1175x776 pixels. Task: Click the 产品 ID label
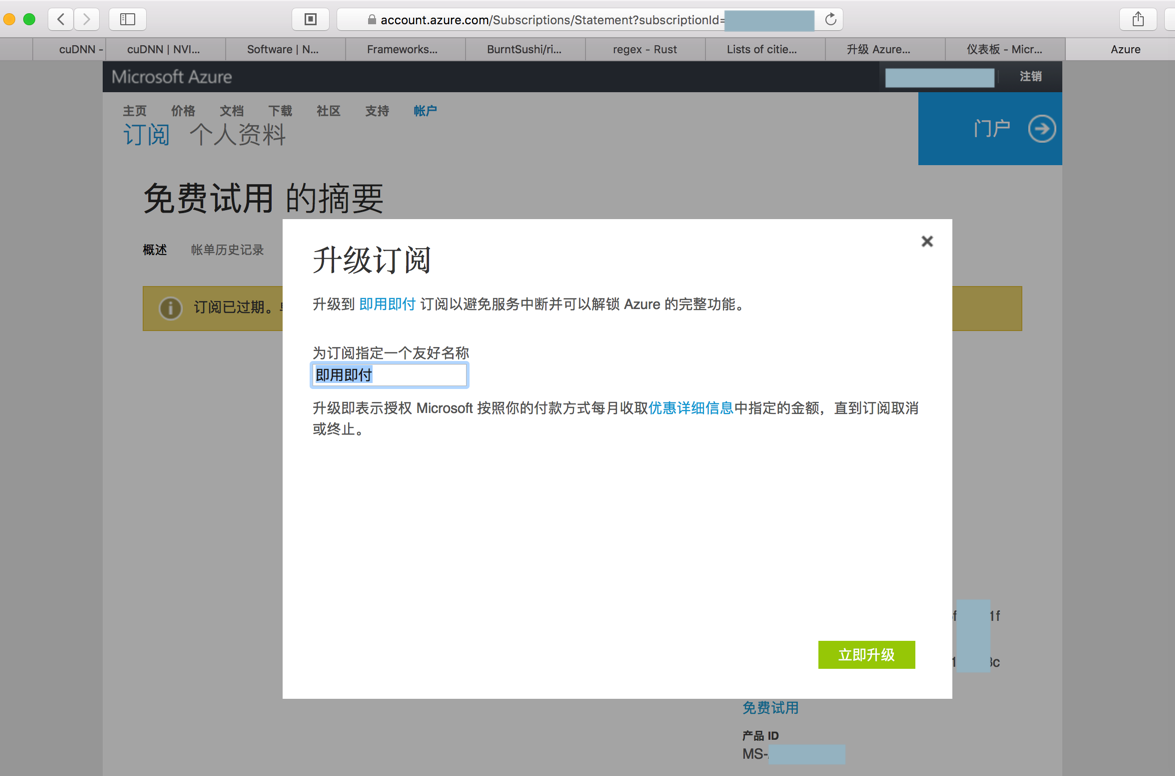click(761, 736)
